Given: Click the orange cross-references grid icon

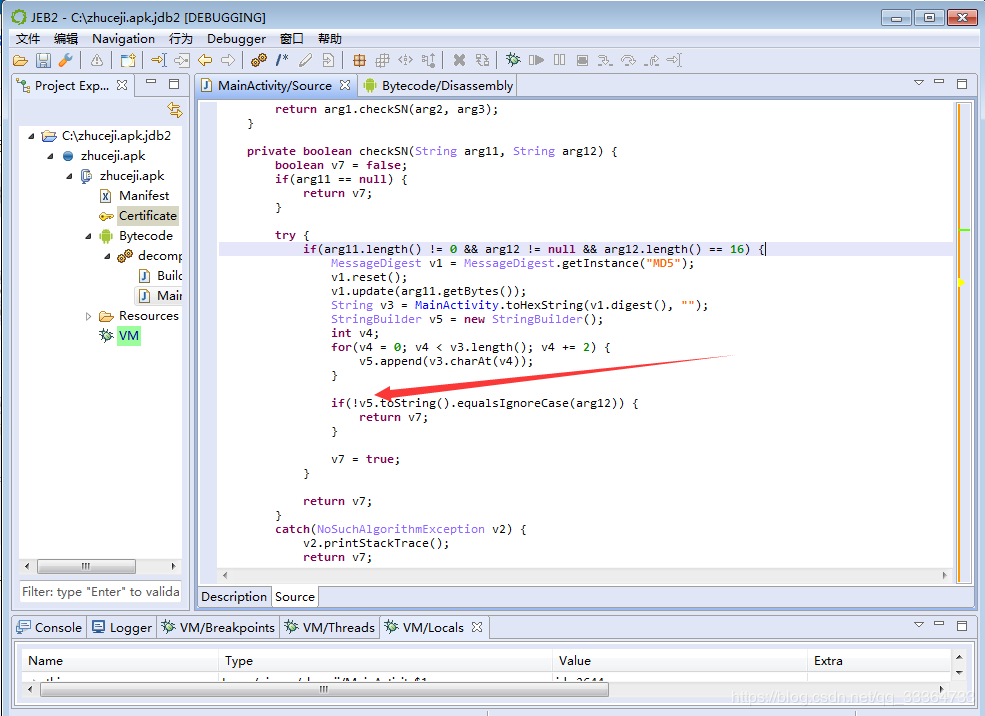Looking at the screenshot, I should coord(359,60).
